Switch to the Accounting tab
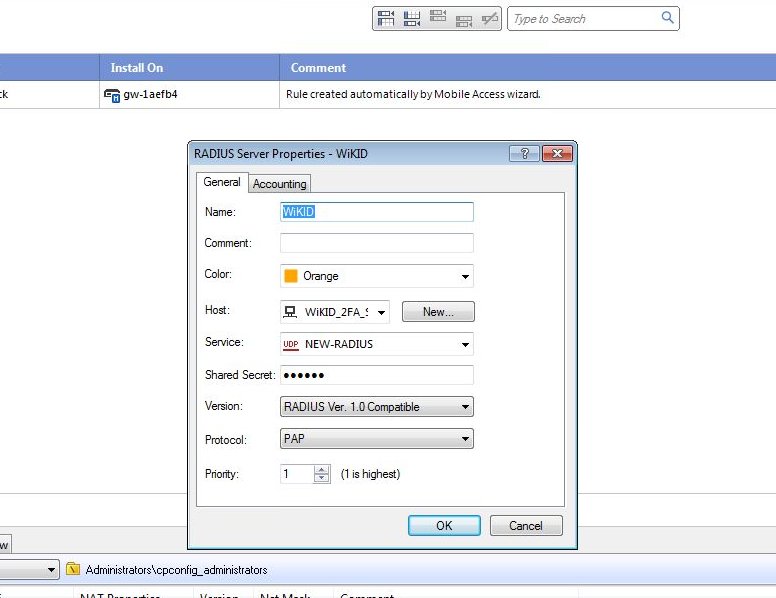Viewport: 776px width, 598px height. tap(279, 184)
